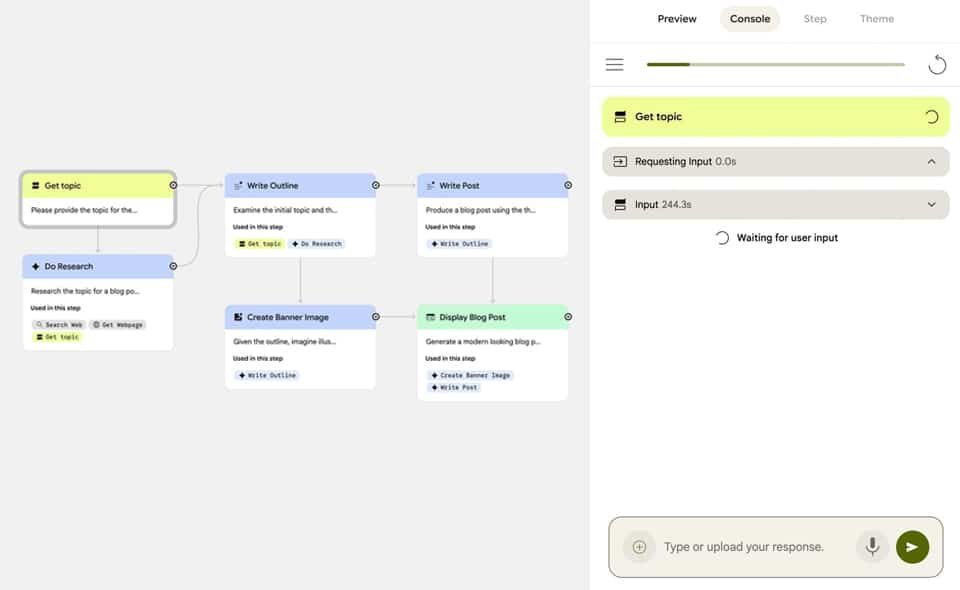Click the restart circular arrow icon

(937, 64)
